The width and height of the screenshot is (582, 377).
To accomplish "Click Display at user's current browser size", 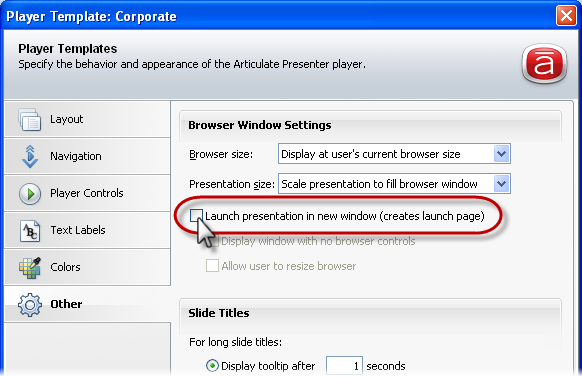I will (x=370, y=154).
